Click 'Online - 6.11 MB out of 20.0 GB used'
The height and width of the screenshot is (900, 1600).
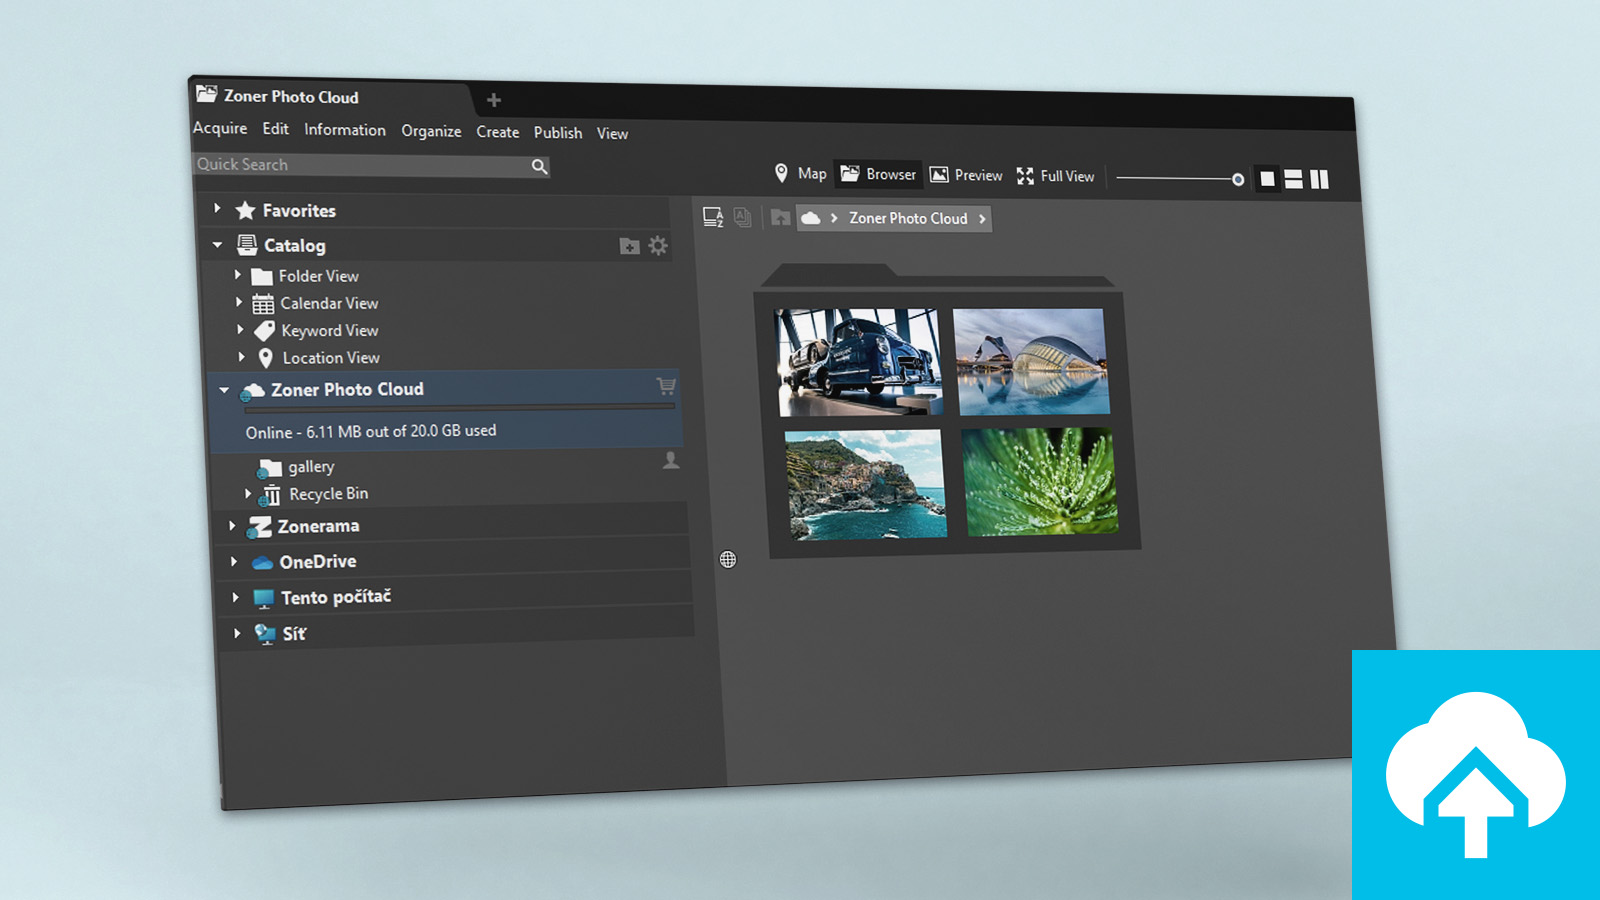tap(371, 431)
